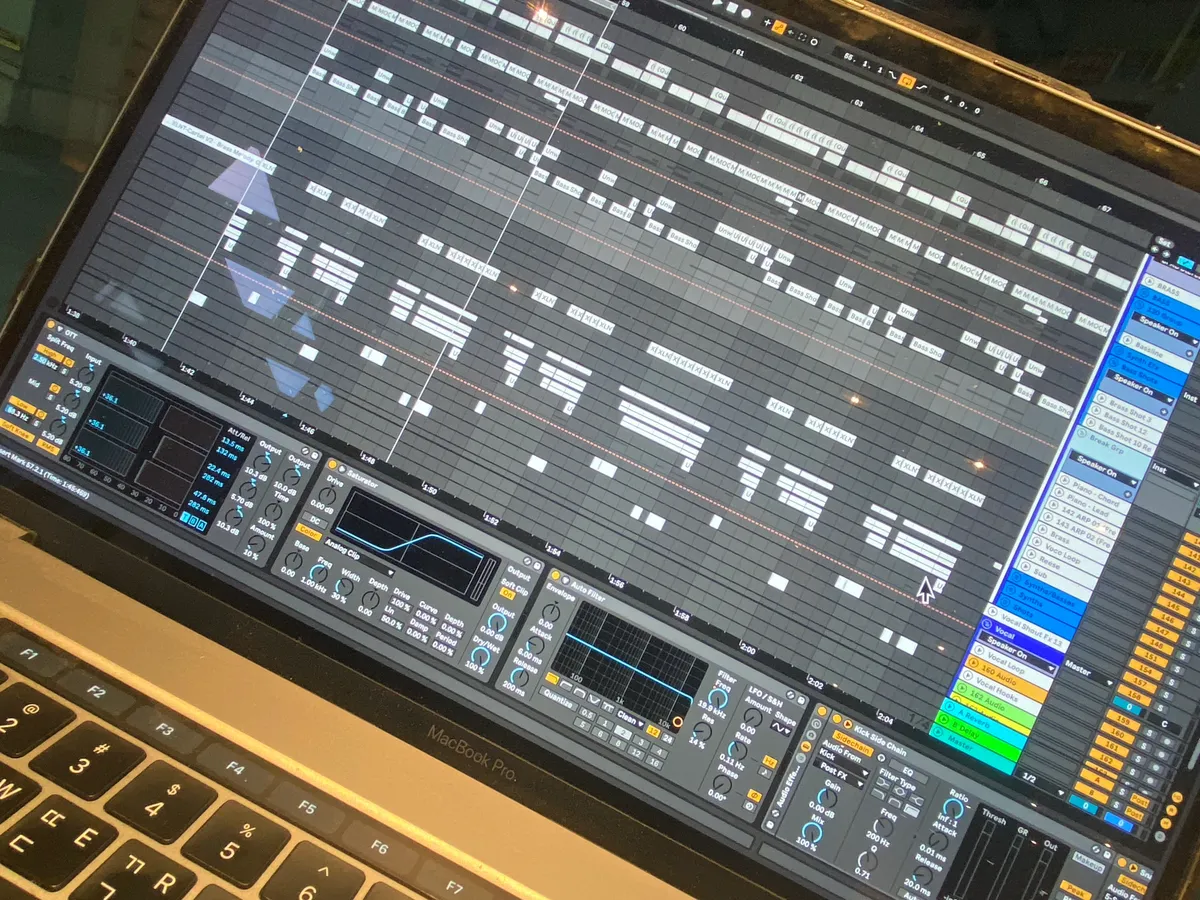This screenshot has width=1200, height=900.
Task: Select the notch filter type icon
Action: [594, 700]
